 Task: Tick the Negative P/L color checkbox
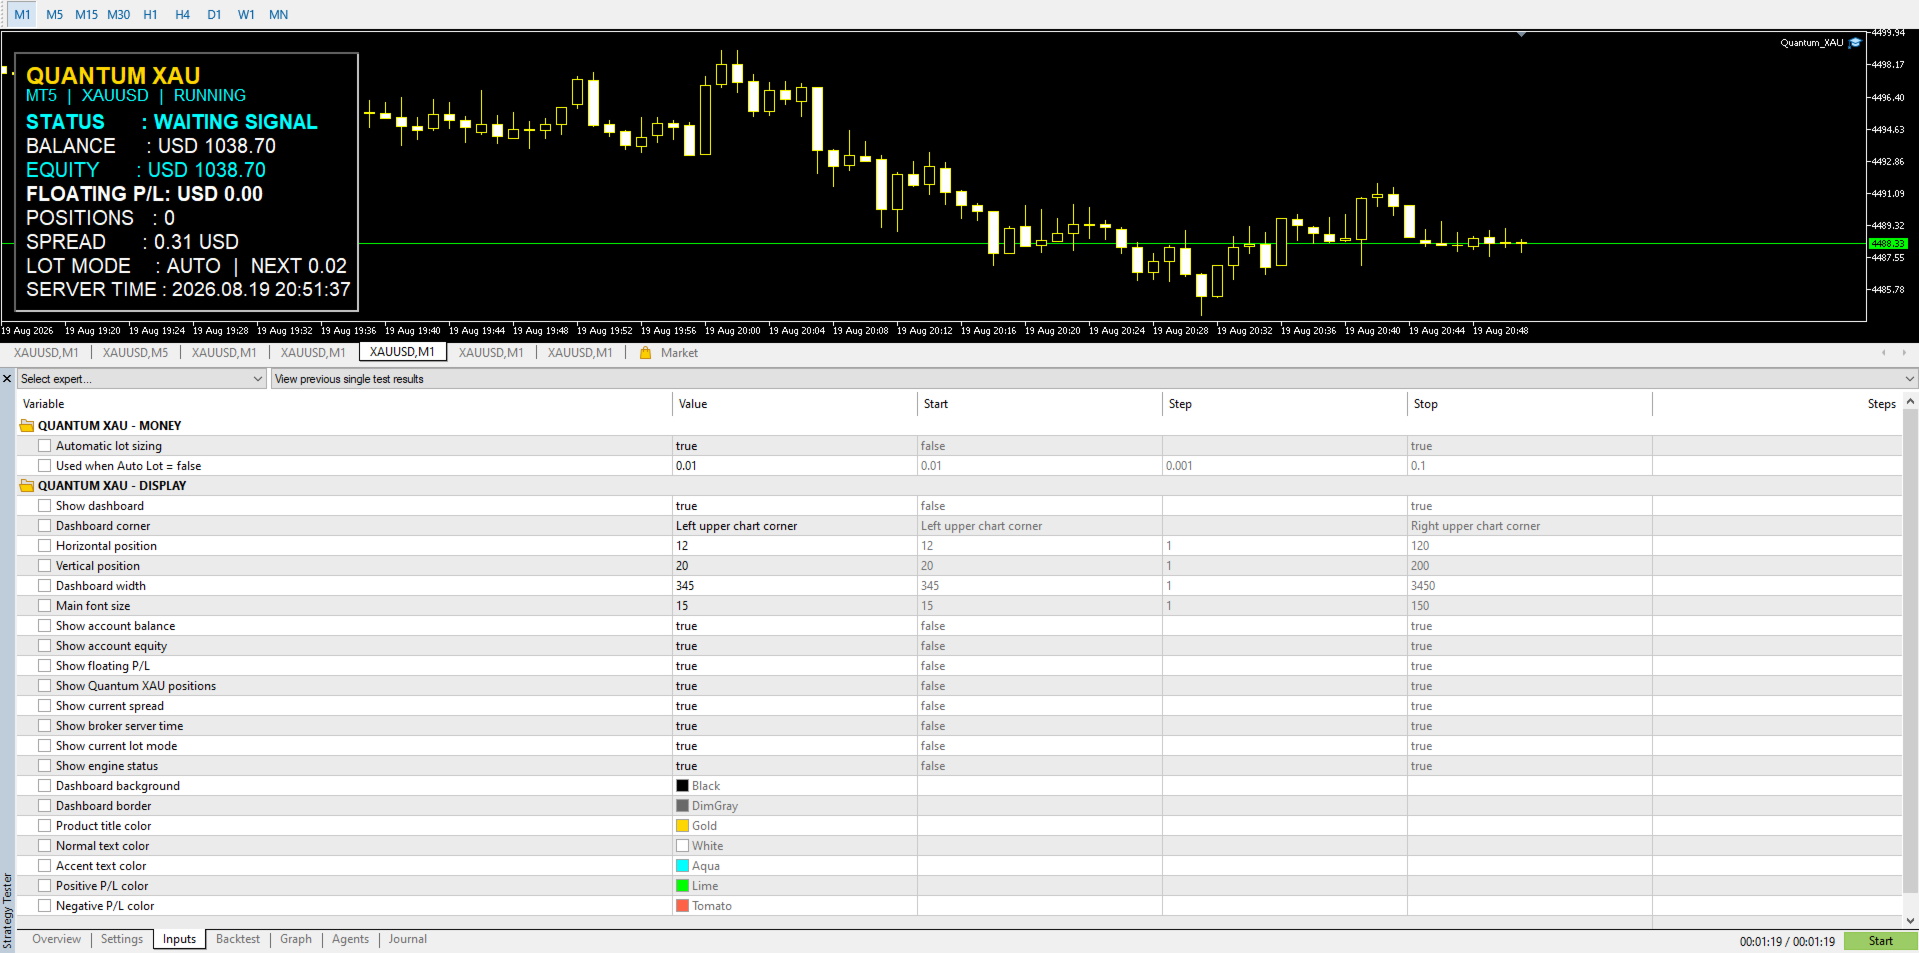44,906
